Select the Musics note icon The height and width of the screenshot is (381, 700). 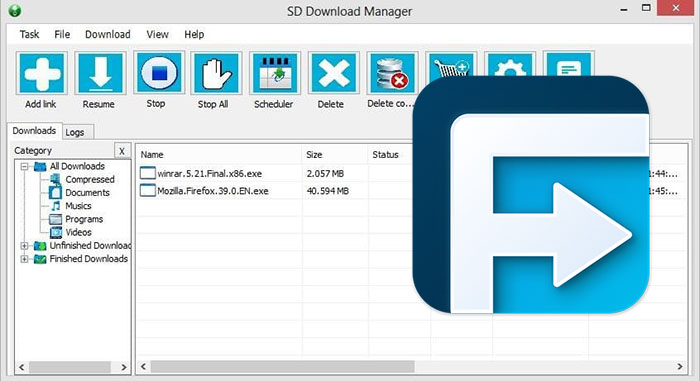tap(55, 206)
